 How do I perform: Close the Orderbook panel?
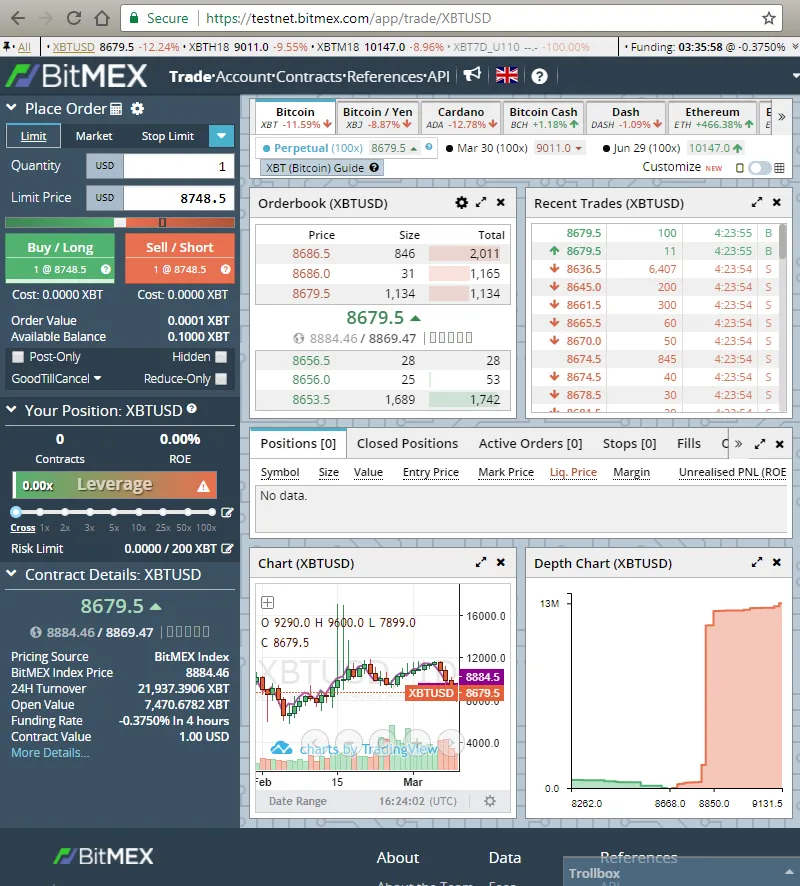(x=501, y=202)
